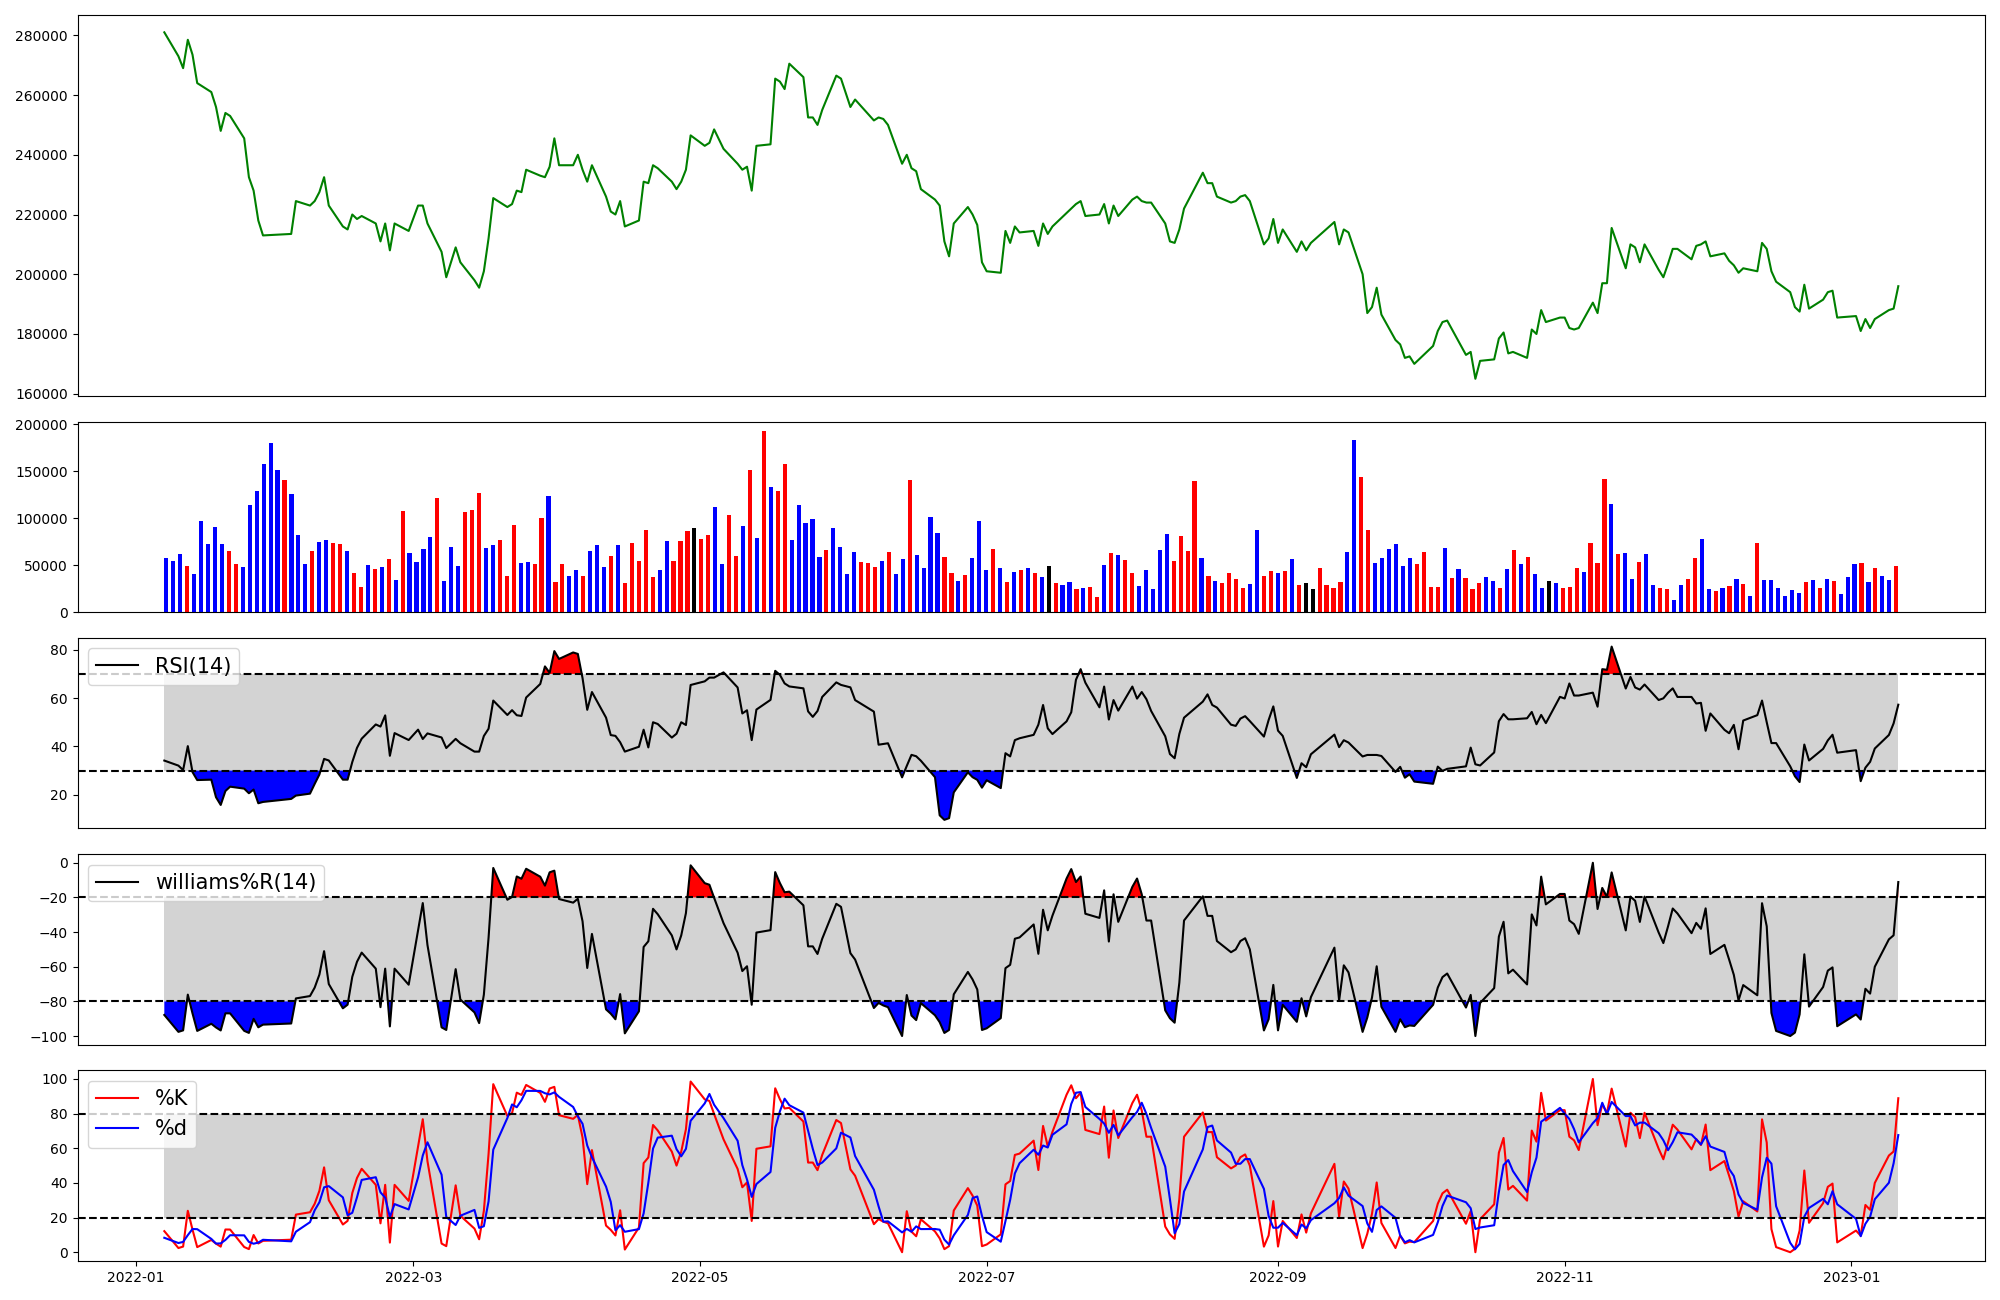Click the williams%R(14) legend label
This screenshot has width=2000, height=1300.
(235, 882)
